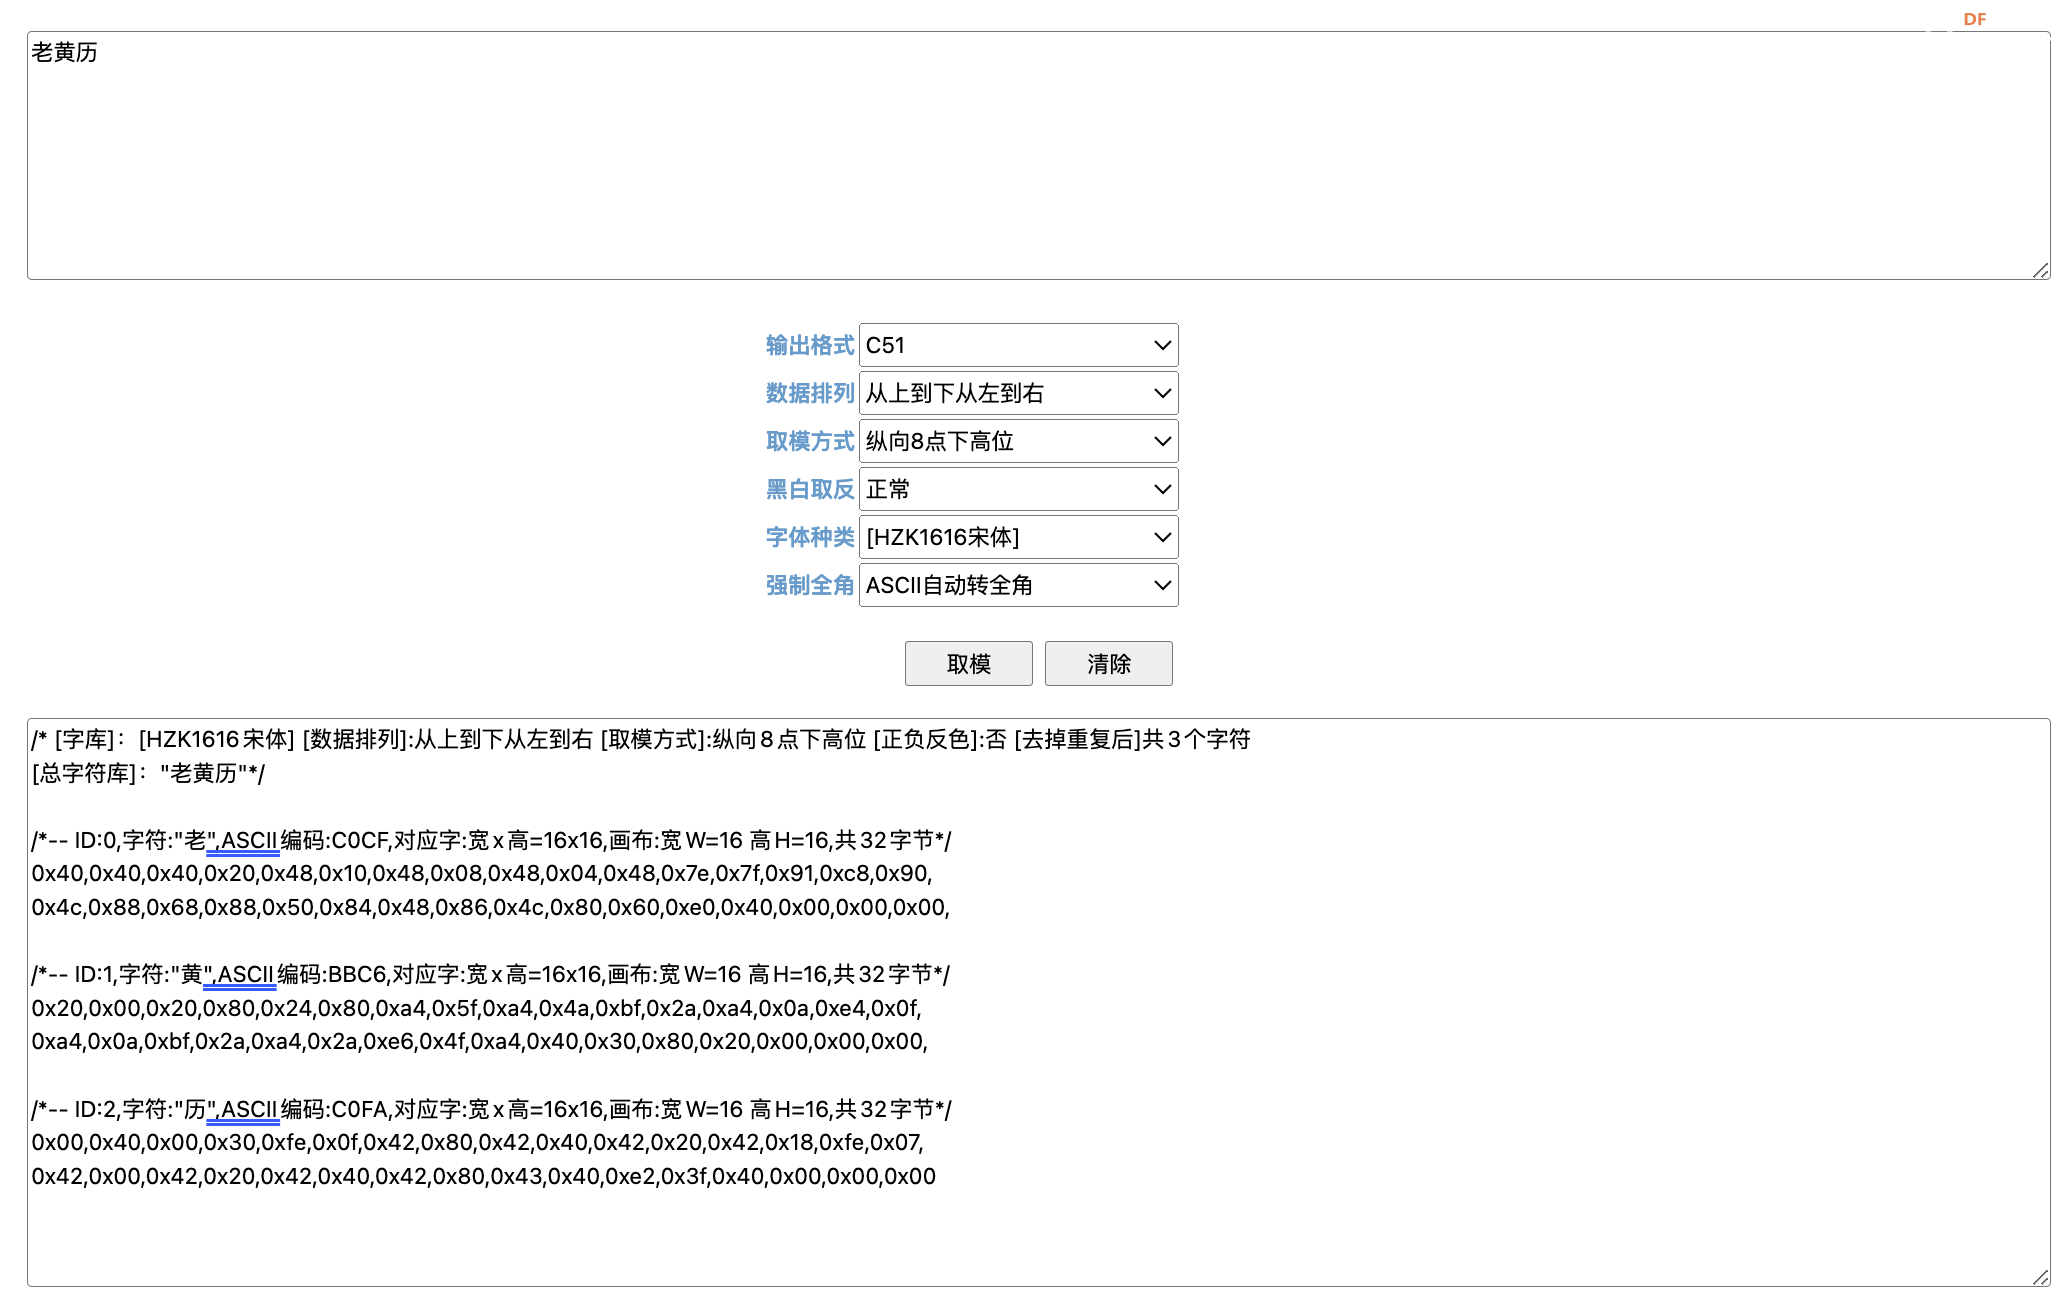Image resolution: width=2072 pixels, height=1294 pixels.
Task: Open the 数据排列 dropdown
Action: click(x=1018, y=393)
